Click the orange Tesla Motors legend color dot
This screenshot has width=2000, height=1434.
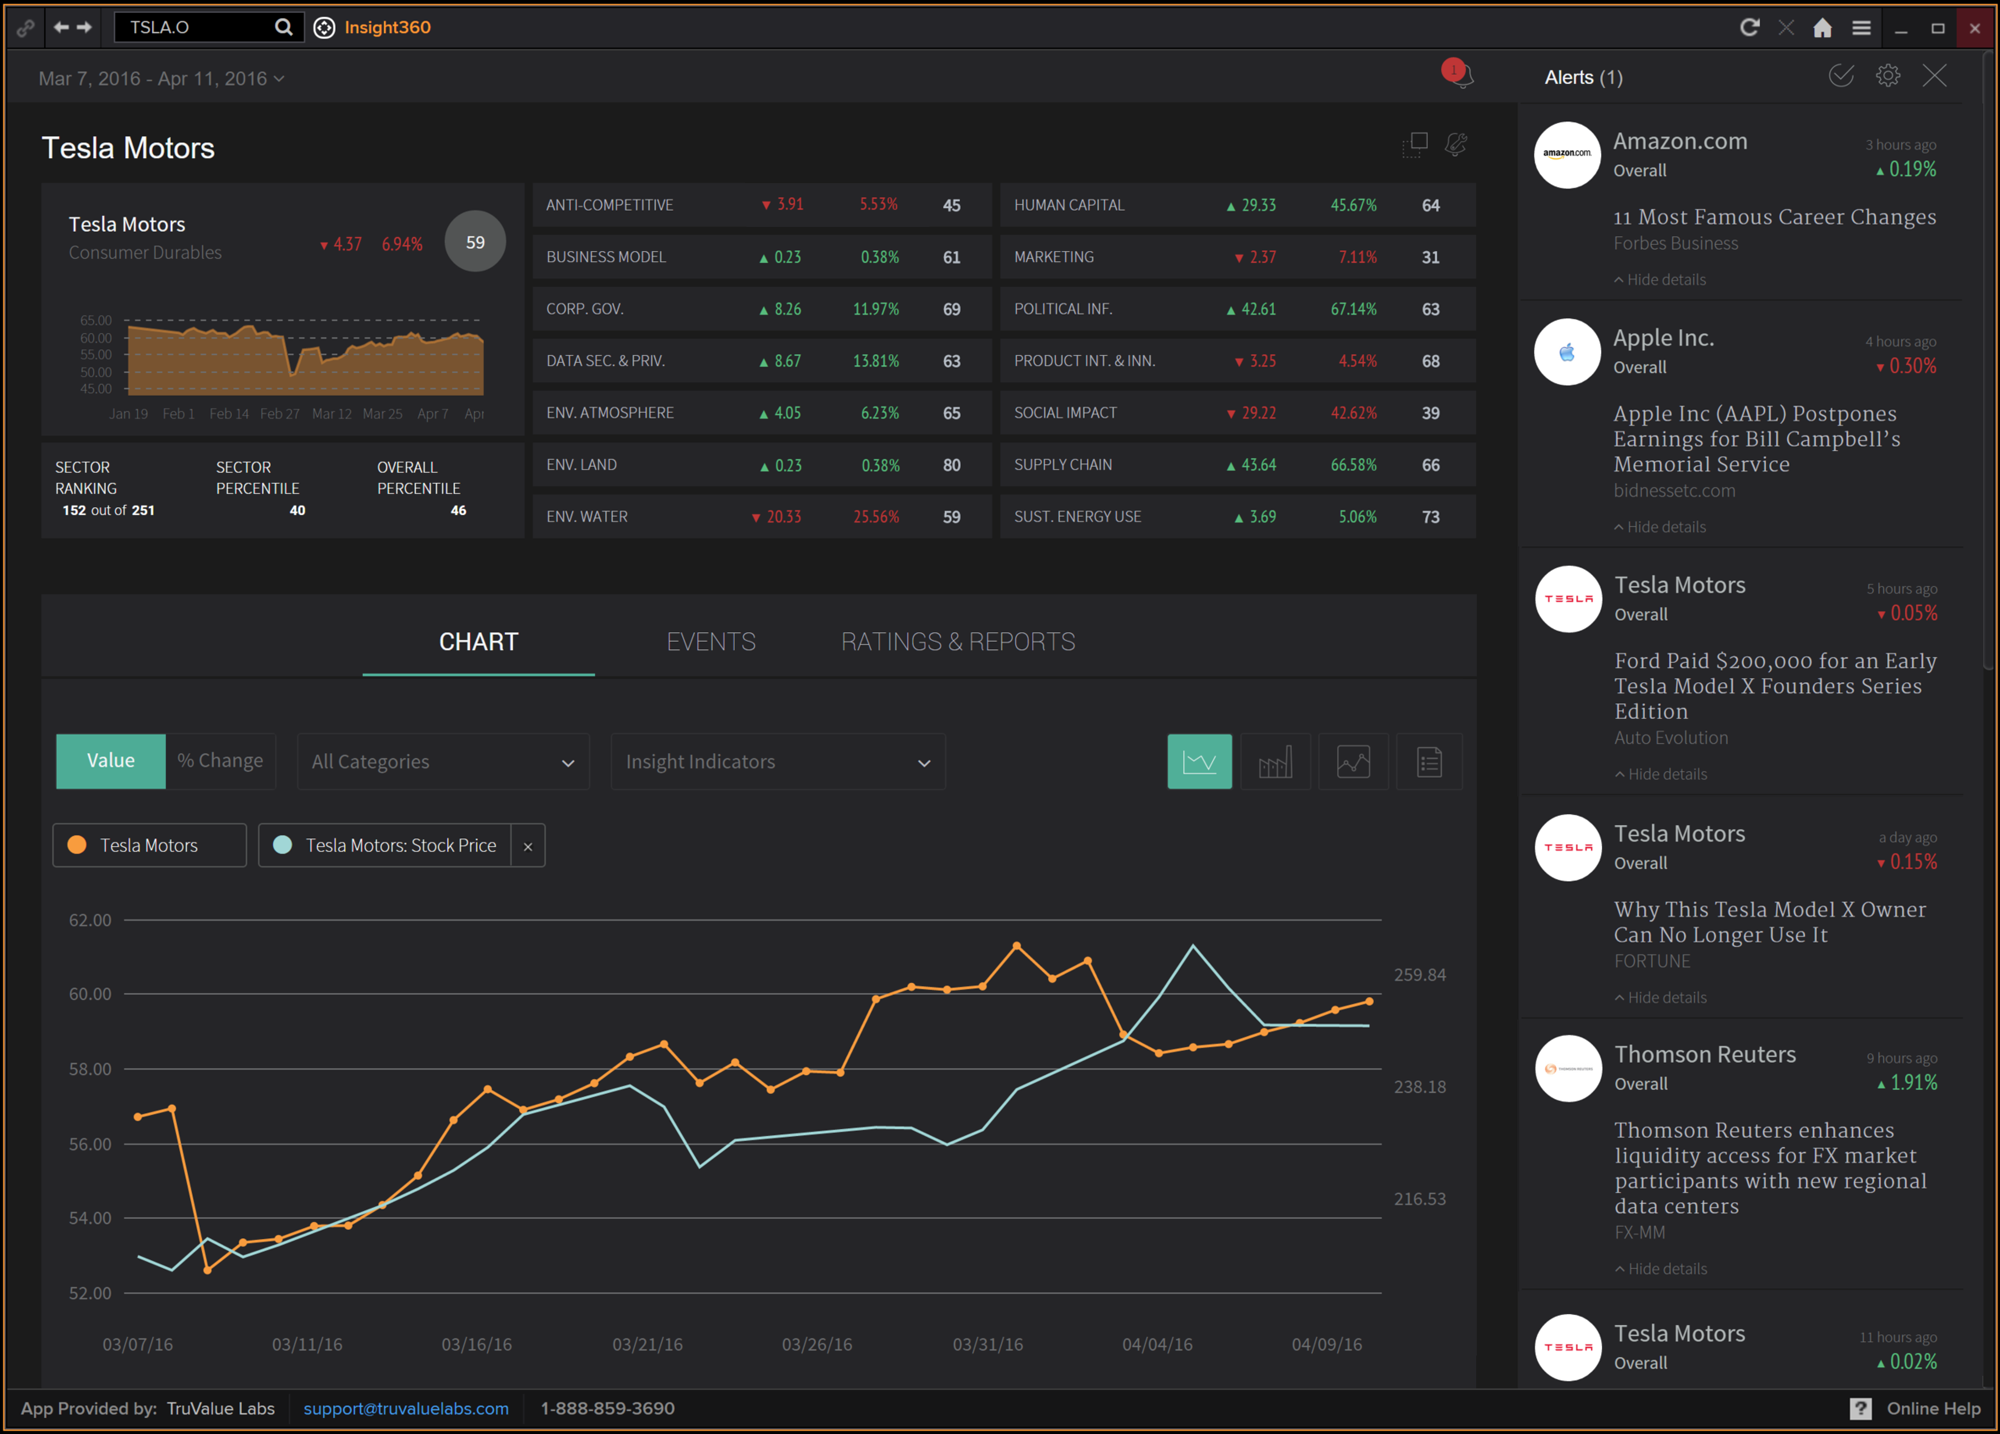pyautogui.click(x=76, y=845)
